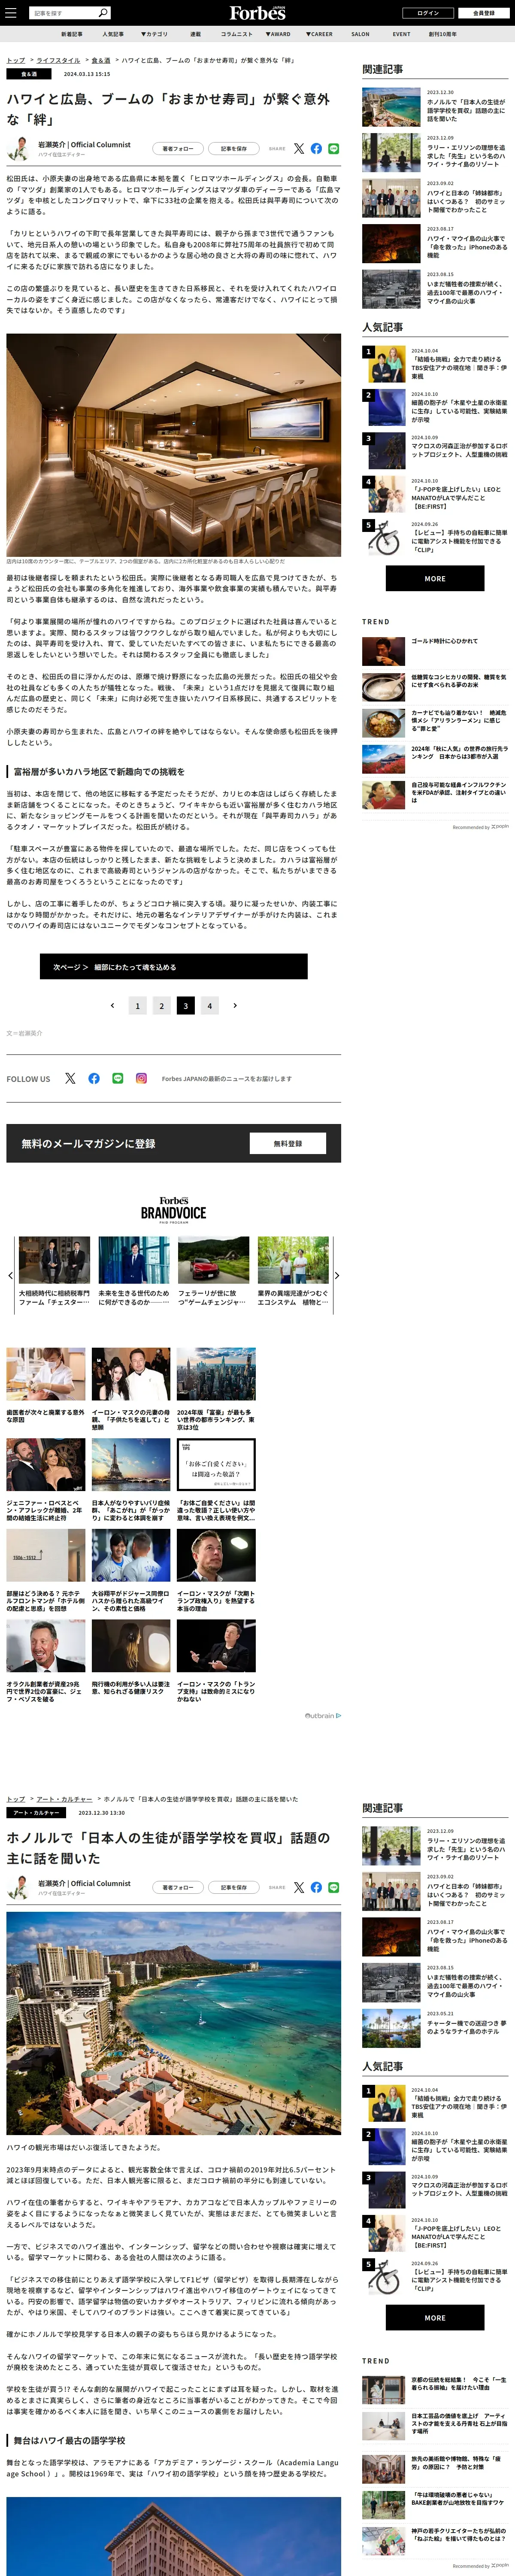Select page 2 in pagination
Screen dimensions: 515x2576
pos(162,1005)
